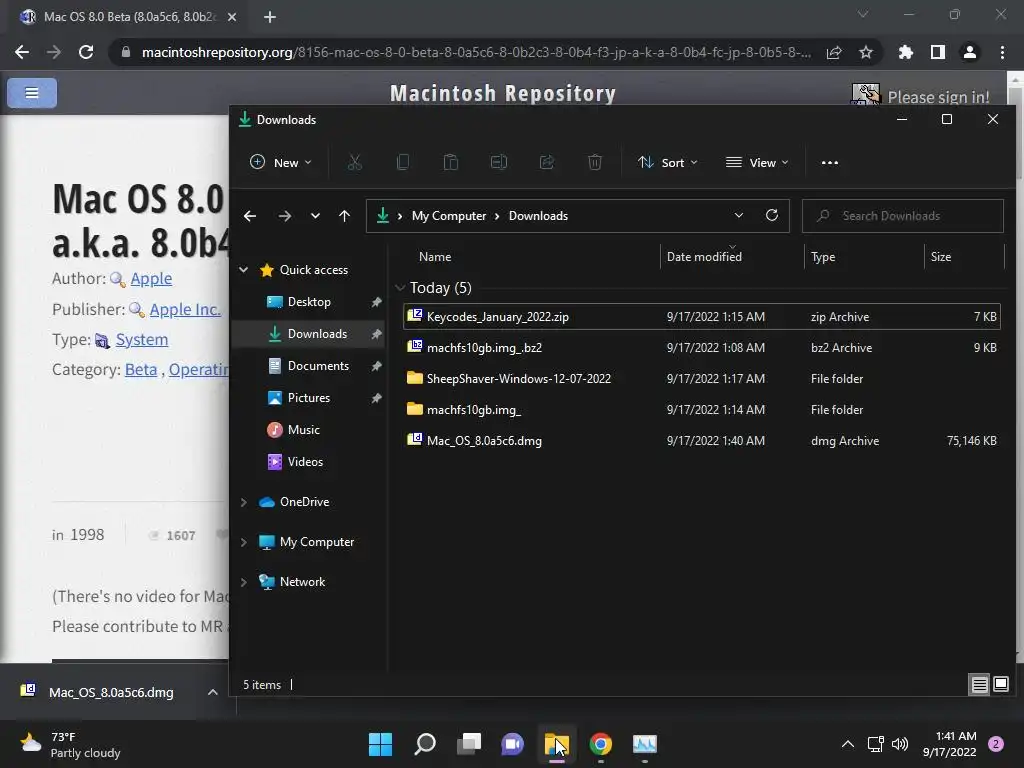This screenshot has width=1024, height=768.
Task: Select Desktop in Quick access
Action: click(309, 302)
